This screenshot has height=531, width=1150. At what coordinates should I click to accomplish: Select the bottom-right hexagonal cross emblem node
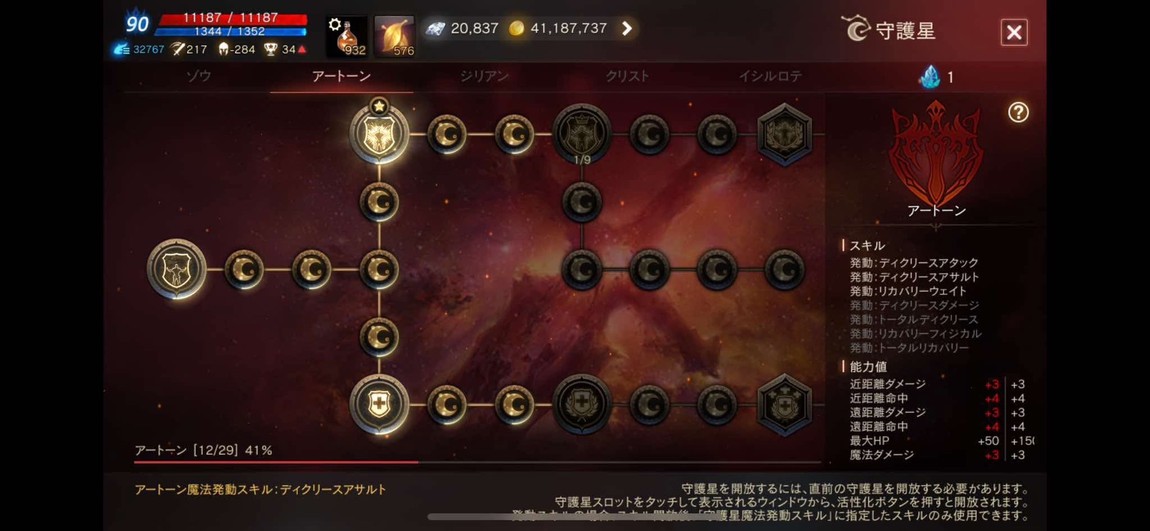(x=784, y=405)
